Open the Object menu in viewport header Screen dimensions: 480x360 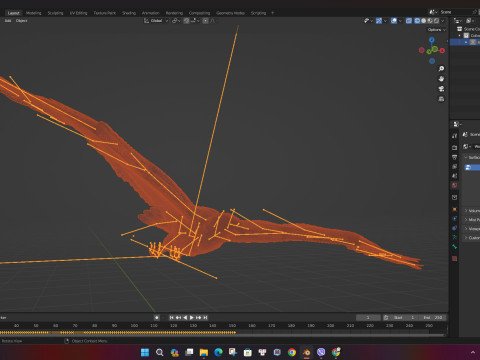(22, 21)
